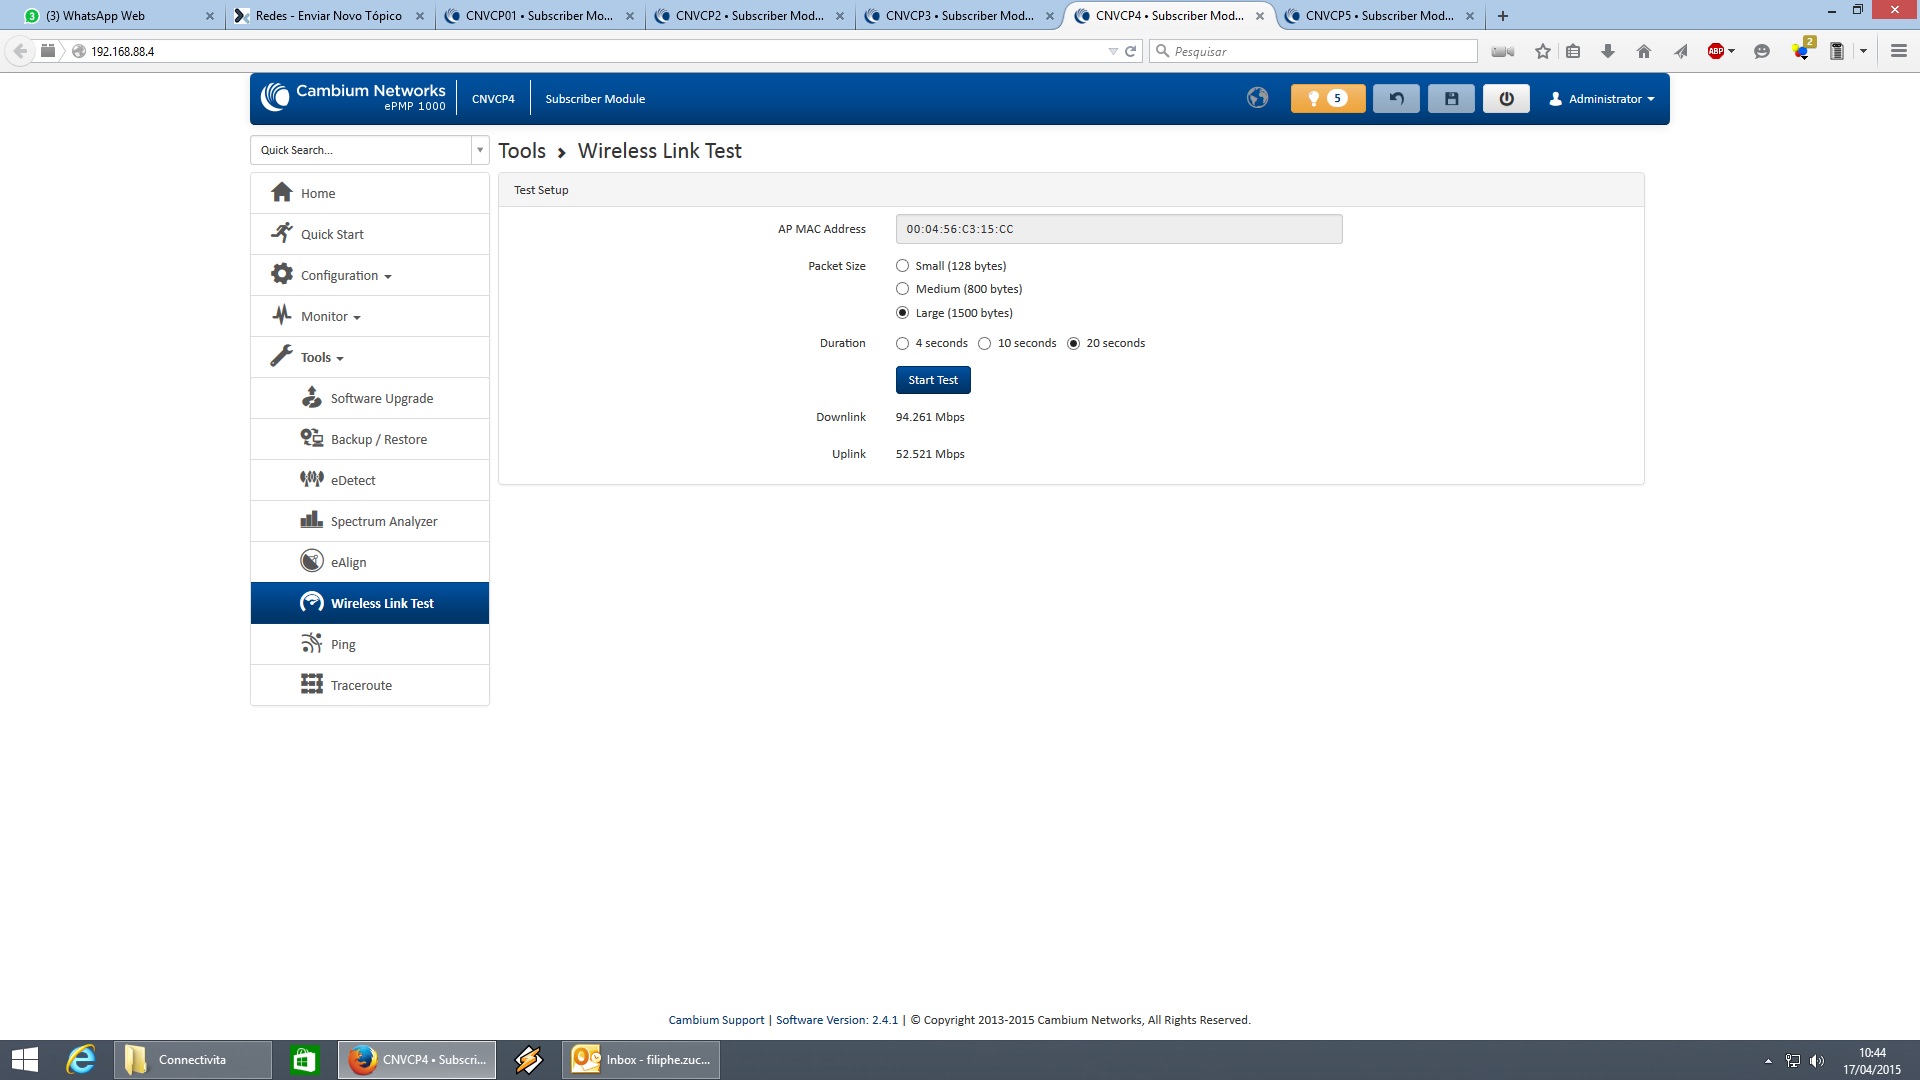Click the save configuration floppy icon
Image resolution: width=1920 pixels, height=1080 pixels.
[x=1451, y=98]
